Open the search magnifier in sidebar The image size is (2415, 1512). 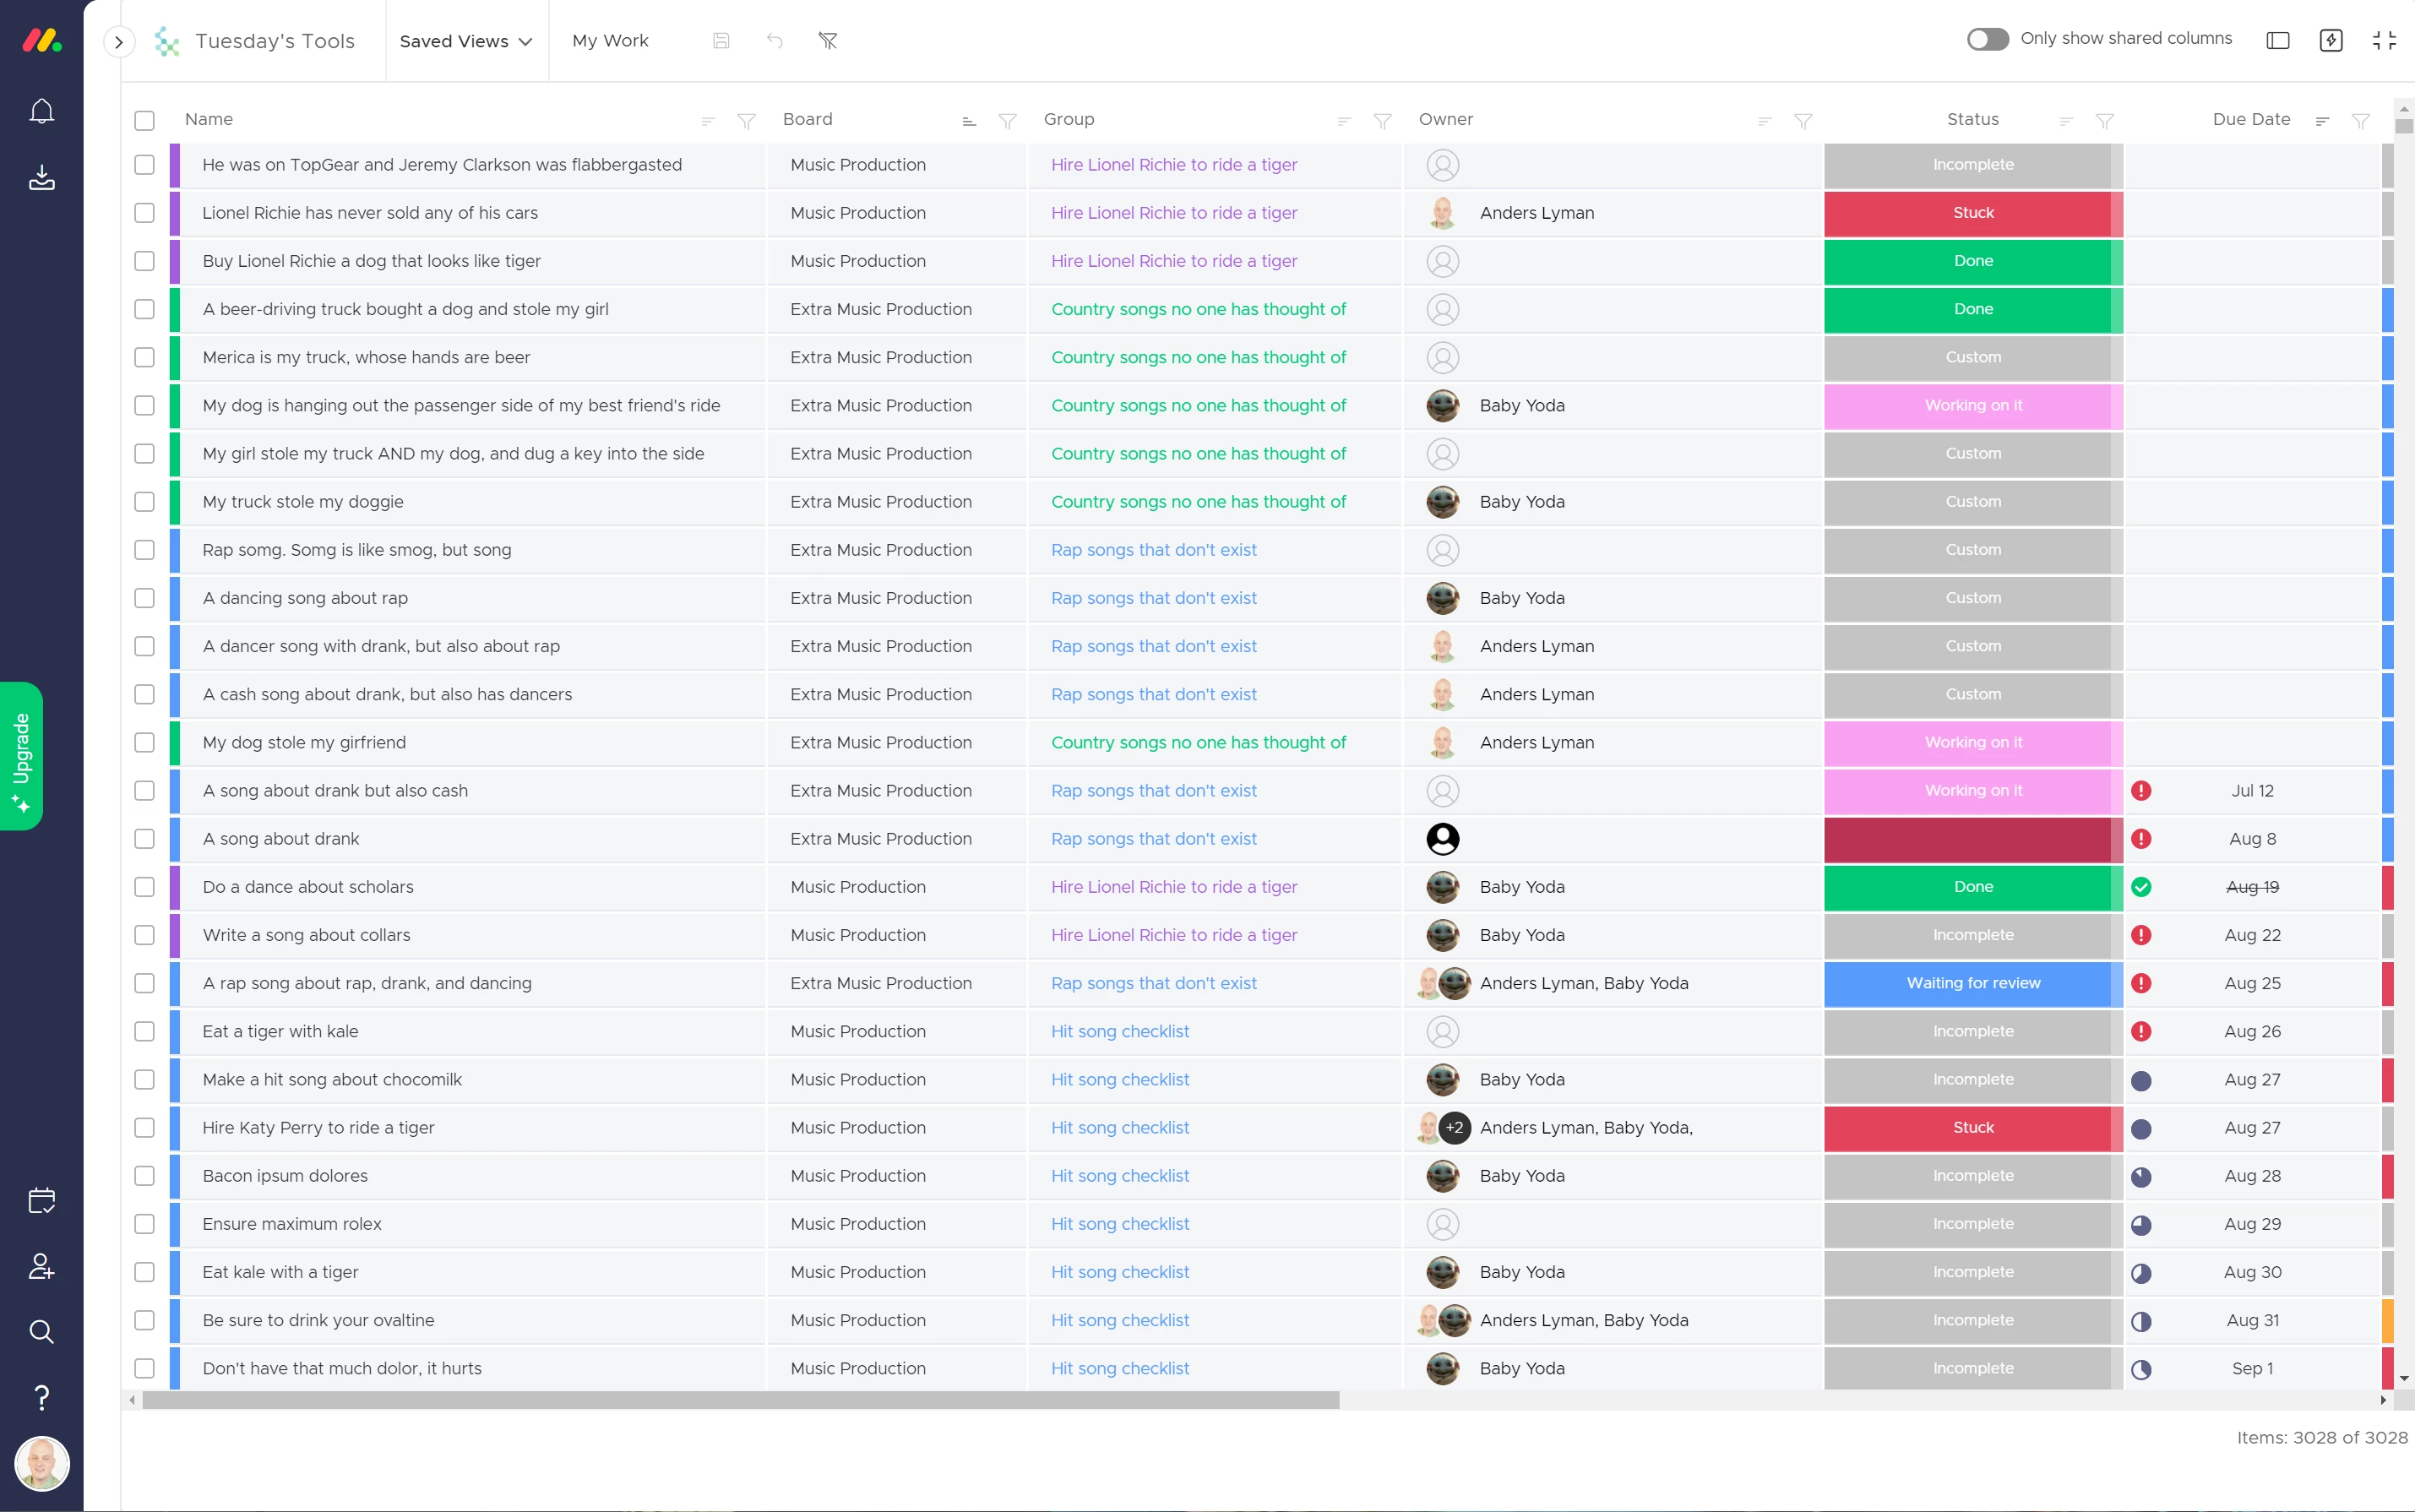point(41,1331)
